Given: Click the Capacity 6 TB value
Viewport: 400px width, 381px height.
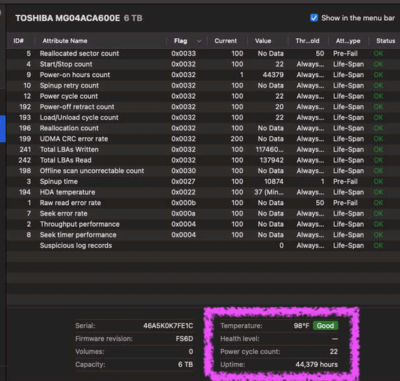Looking at the screenshot, I should click(x=185, y=364).
